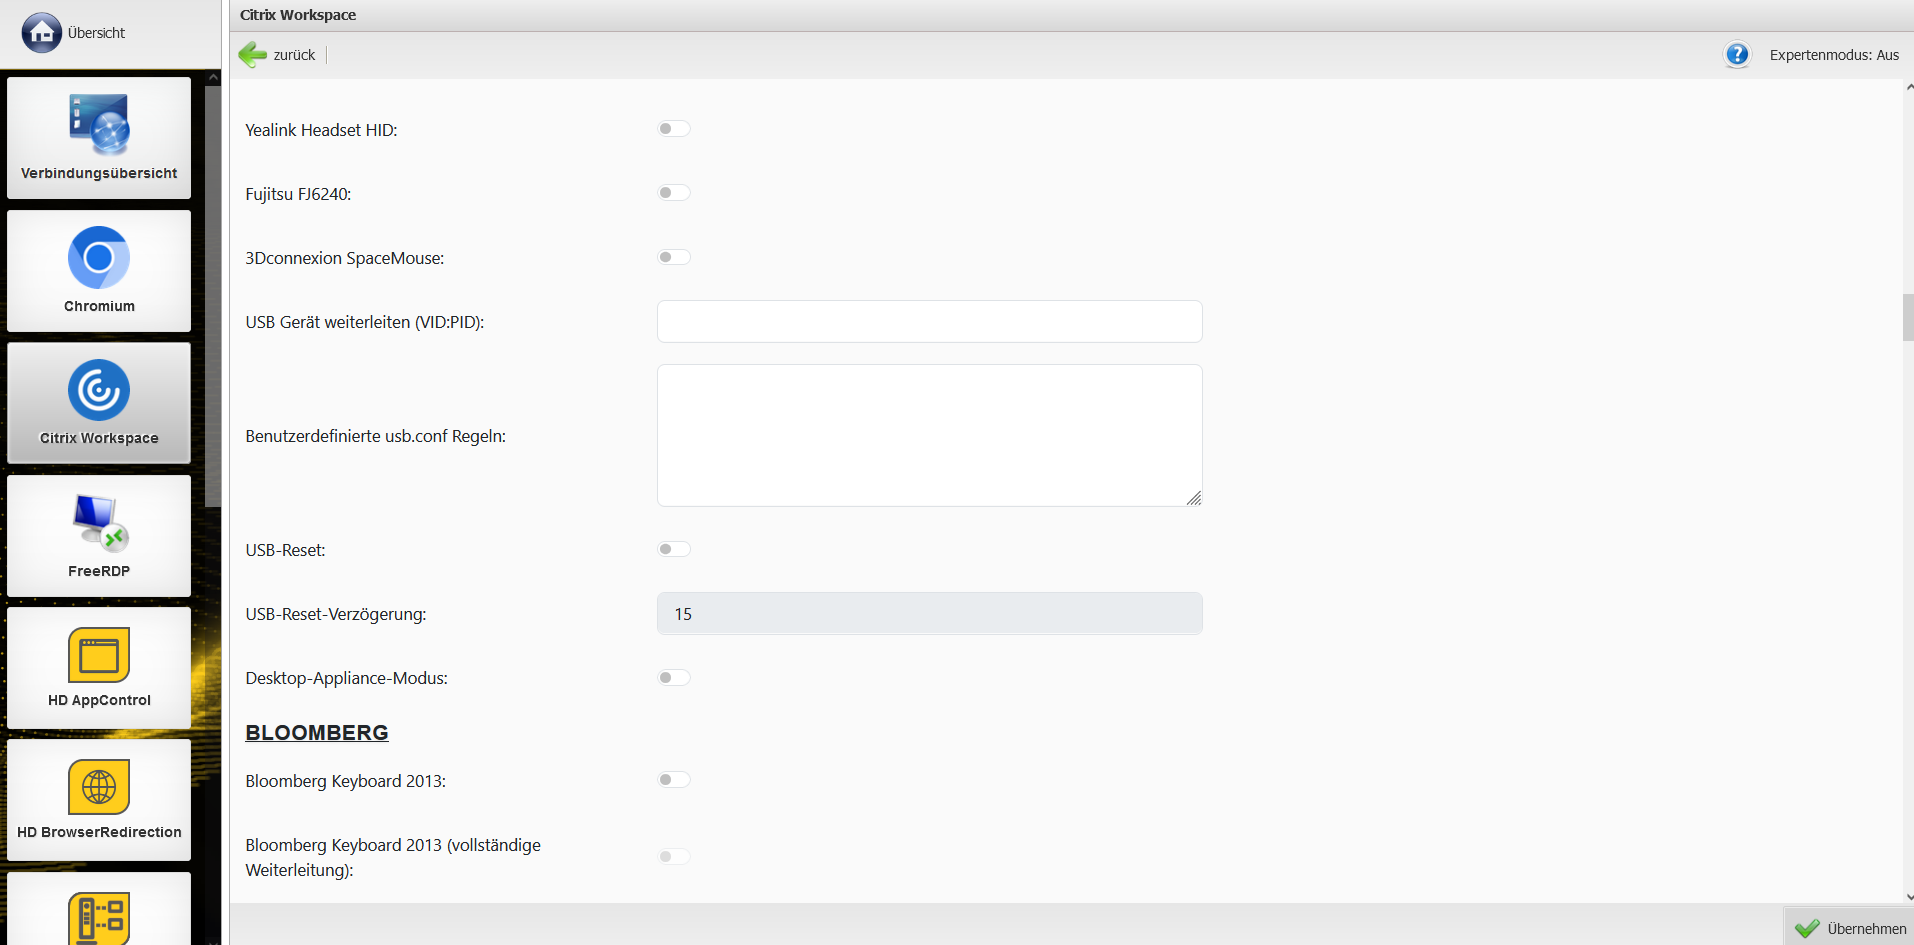
Task: Click the sidebar scrollbar thumb
Action: 213,295
